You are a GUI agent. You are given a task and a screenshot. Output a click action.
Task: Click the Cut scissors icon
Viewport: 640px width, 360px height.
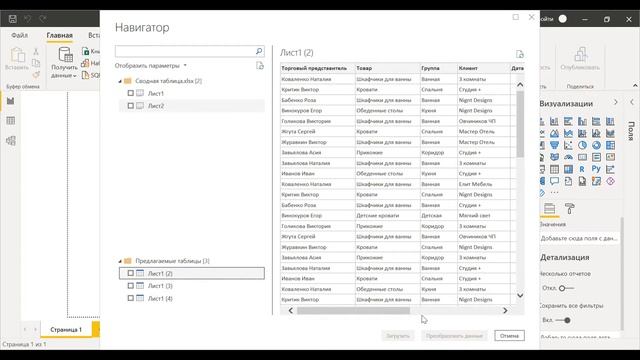(36, 51)
